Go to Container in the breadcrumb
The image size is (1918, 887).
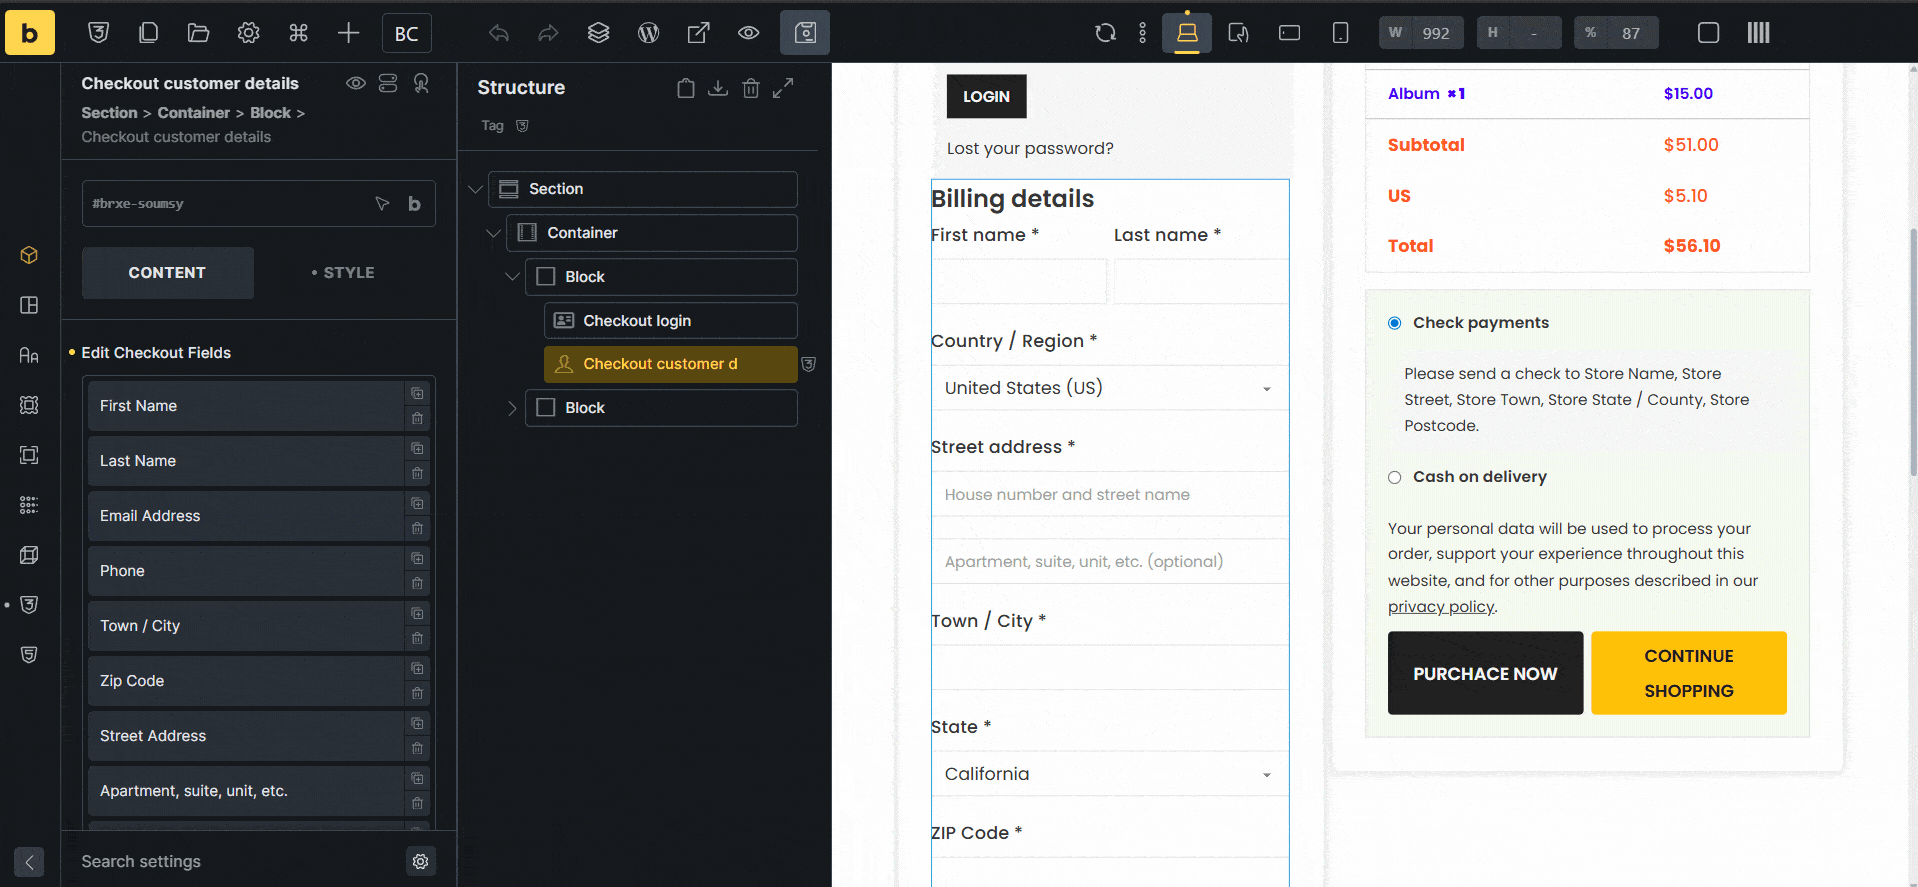tap(193, 113)
